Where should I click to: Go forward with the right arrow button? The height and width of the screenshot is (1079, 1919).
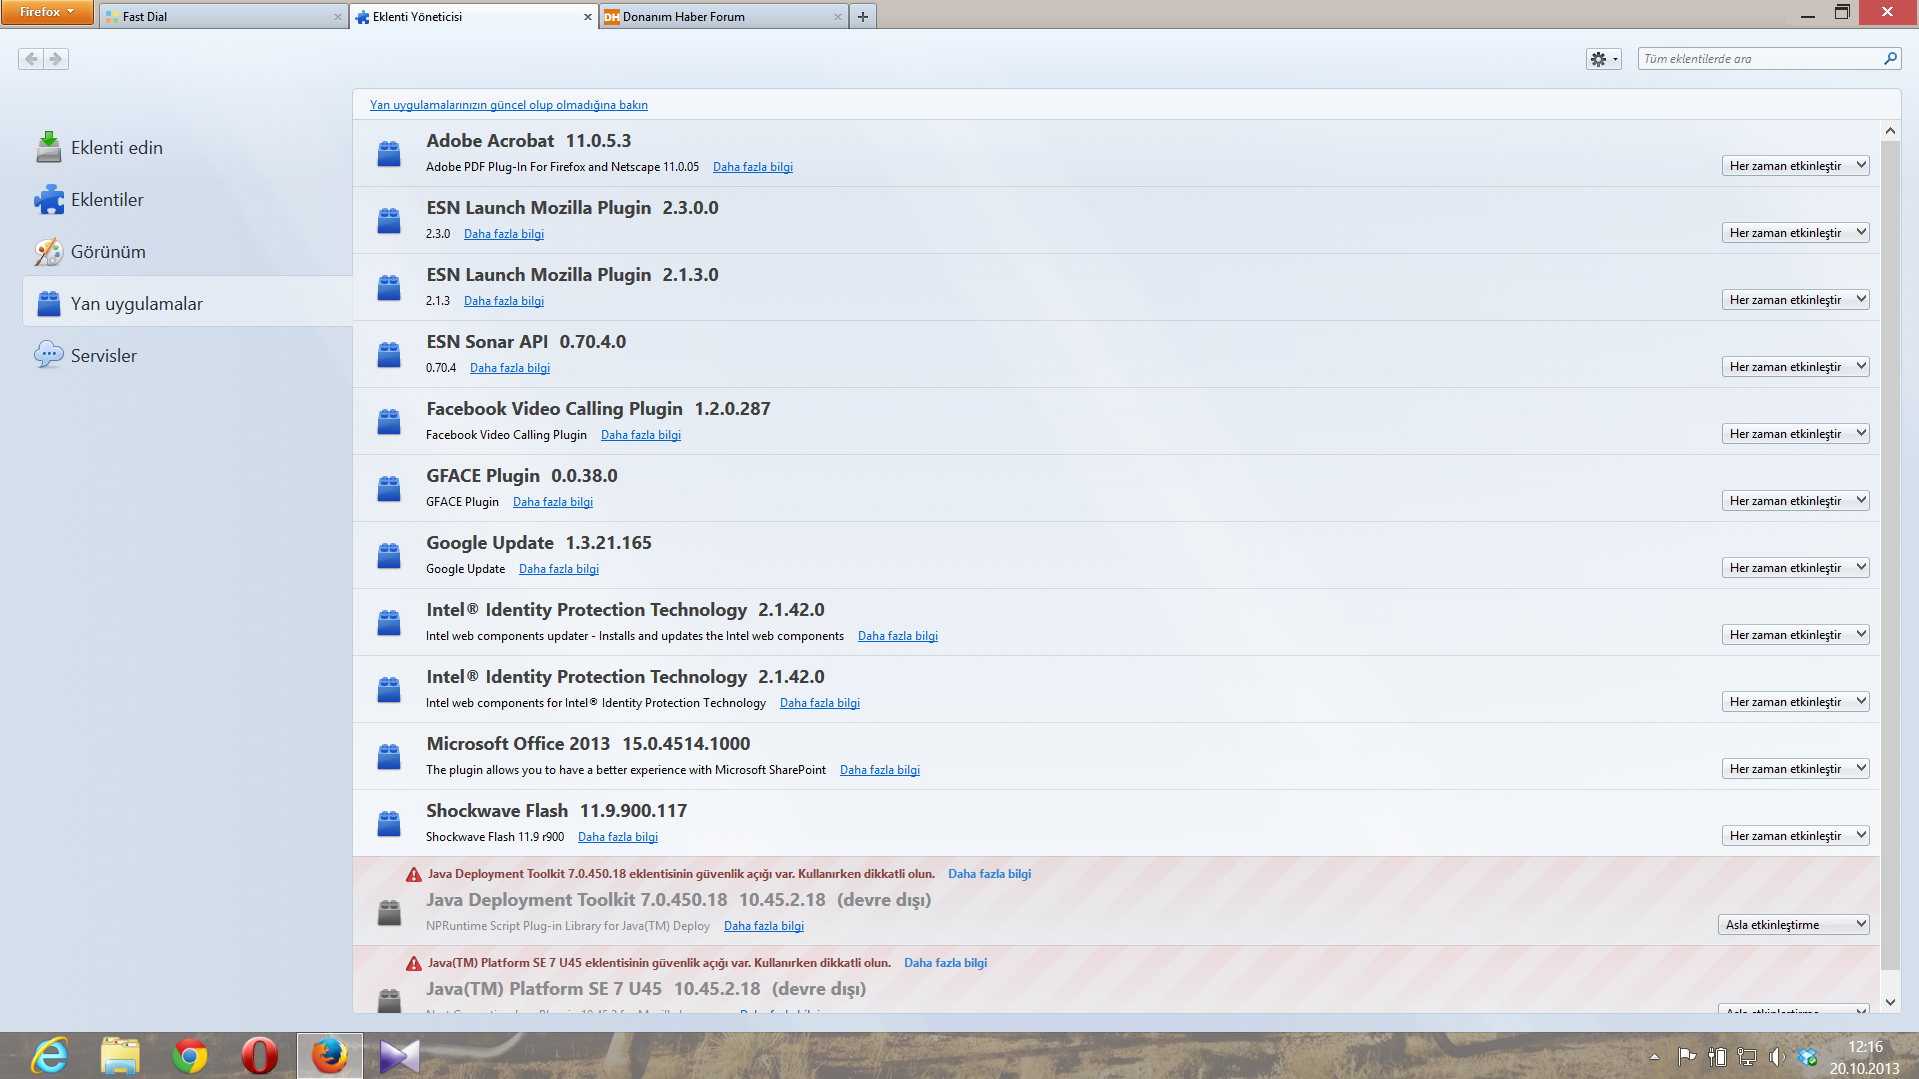pos(56,59)
